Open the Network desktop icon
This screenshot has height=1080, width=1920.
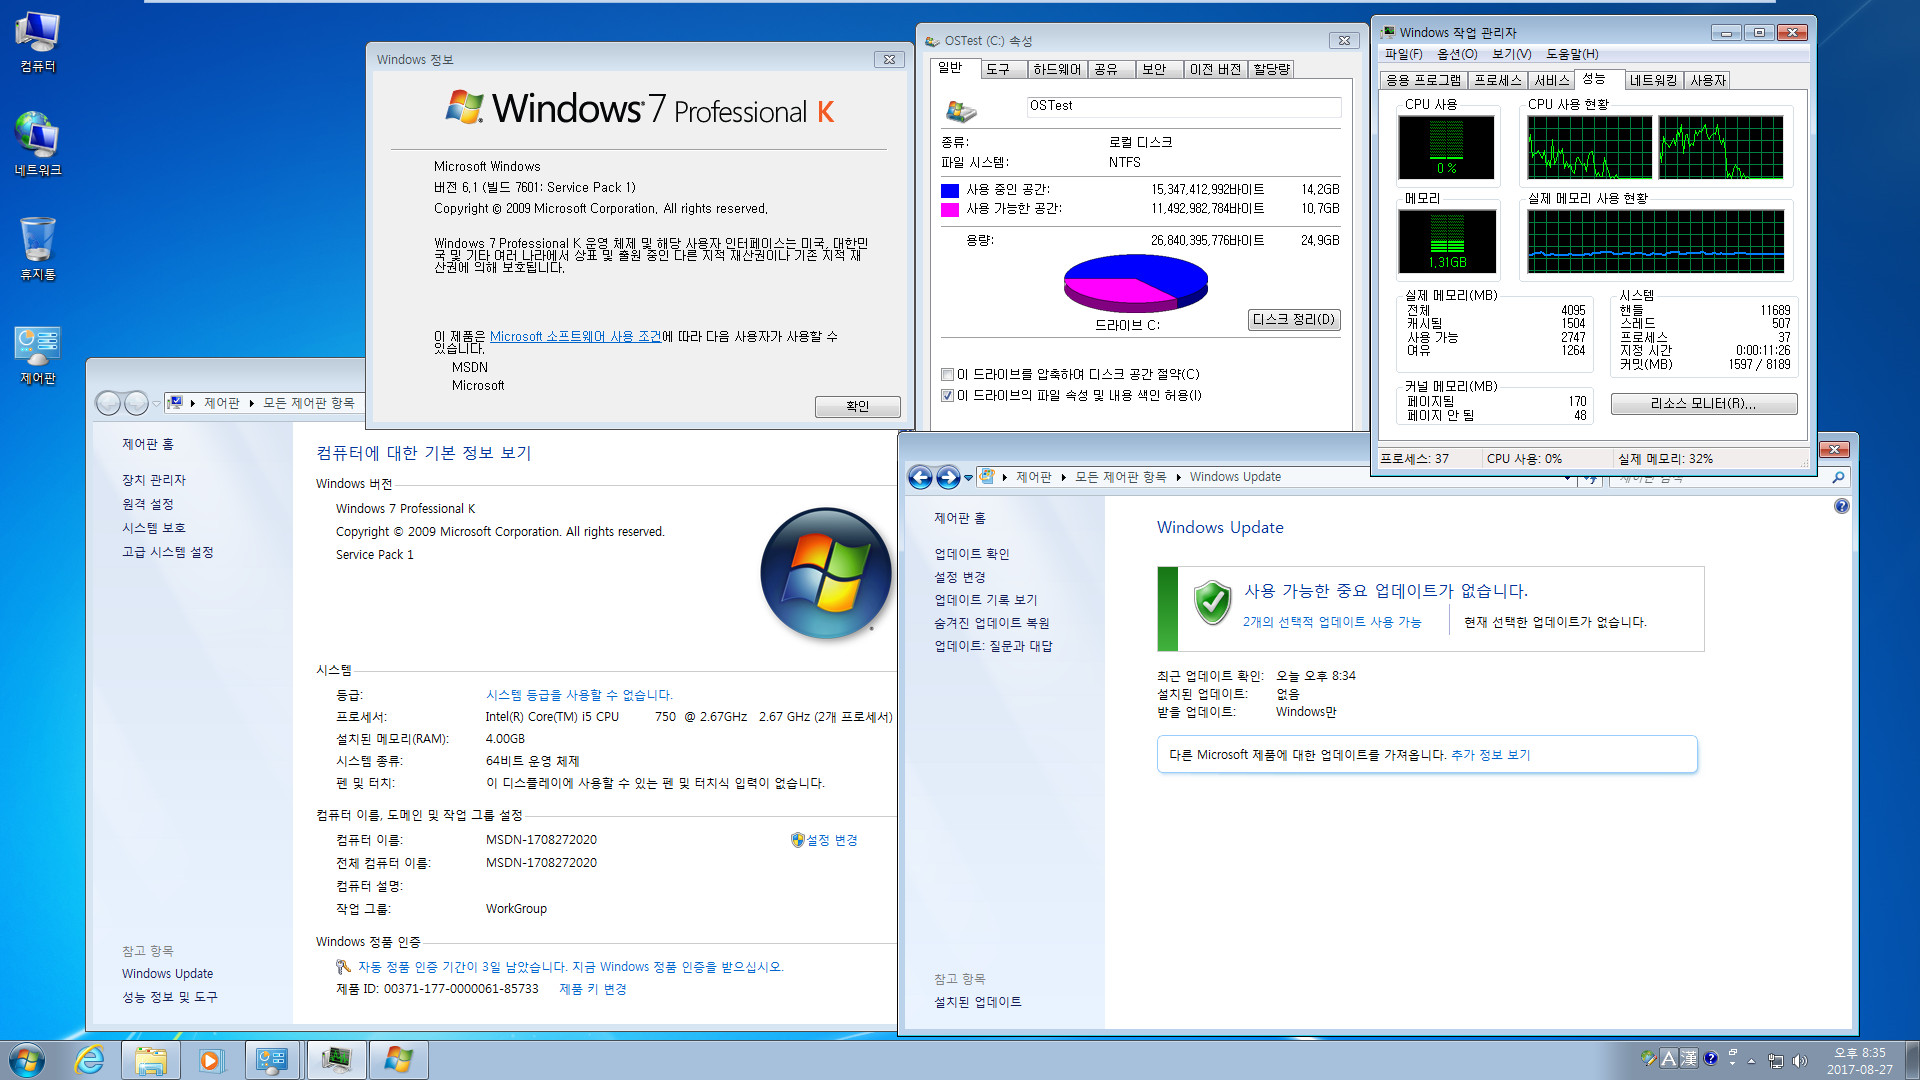coord(38,145)
